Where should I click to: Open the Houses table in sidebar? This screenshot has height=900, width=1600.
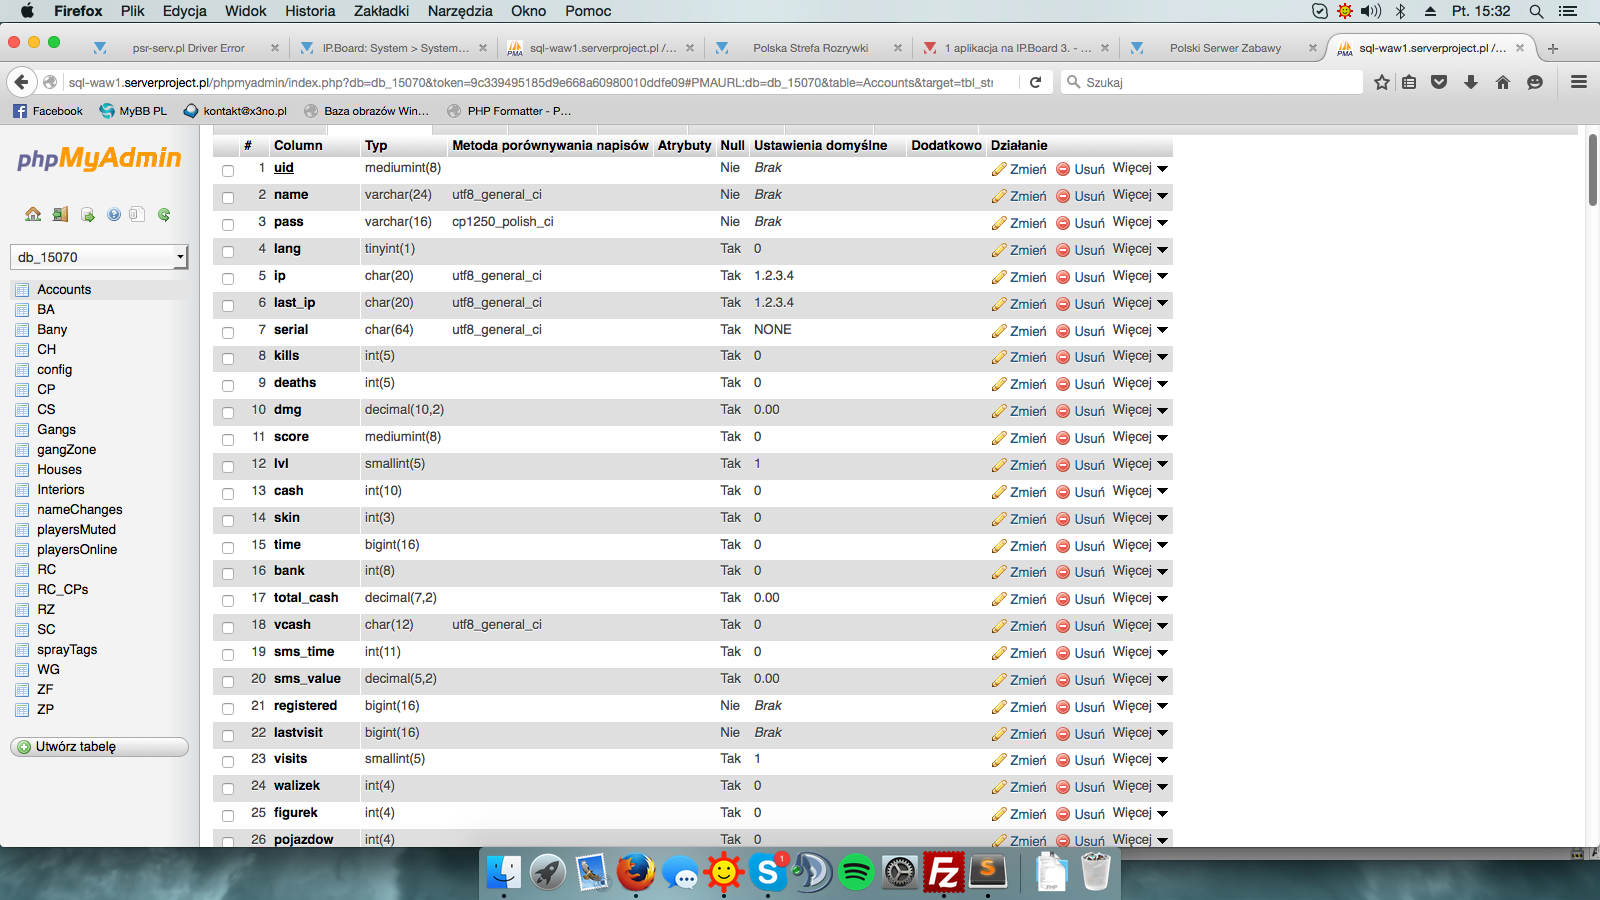pos(59,469)
